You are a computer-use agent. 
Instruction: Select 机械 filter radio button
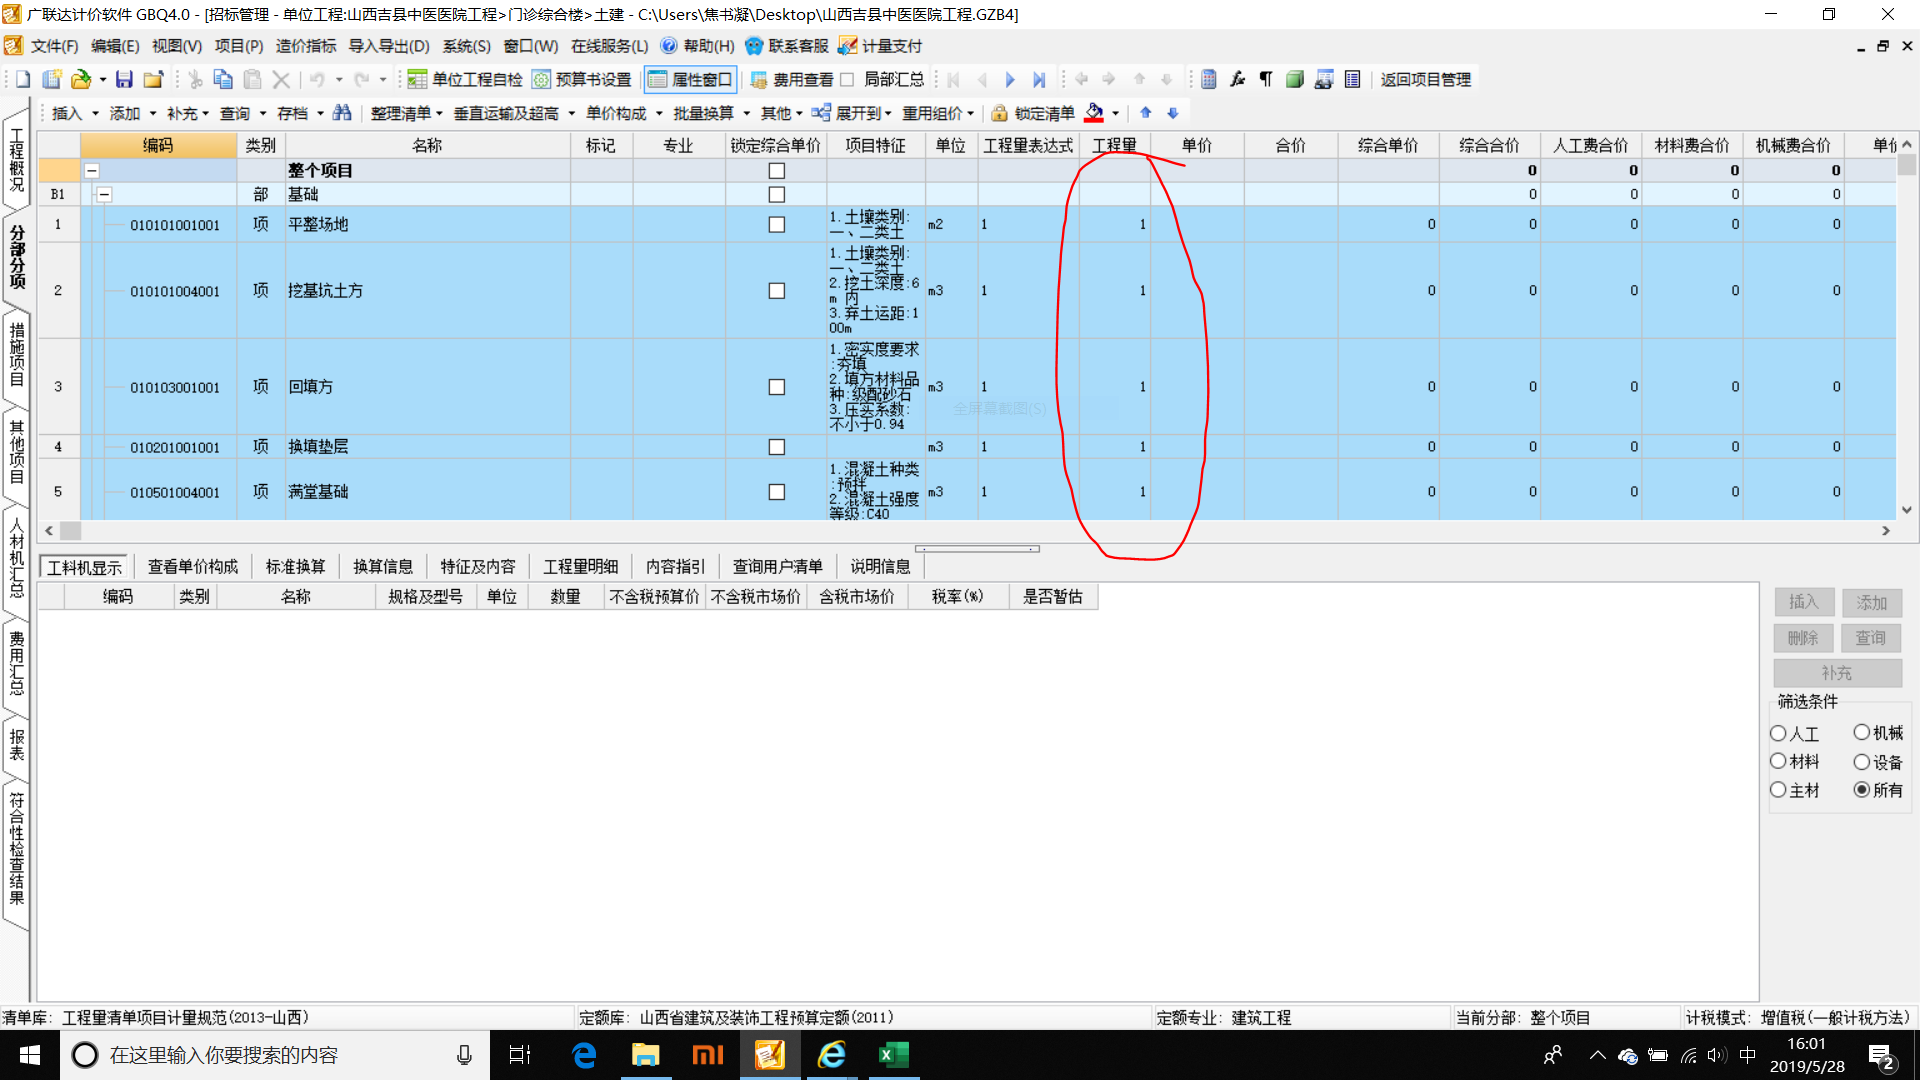1862,733
